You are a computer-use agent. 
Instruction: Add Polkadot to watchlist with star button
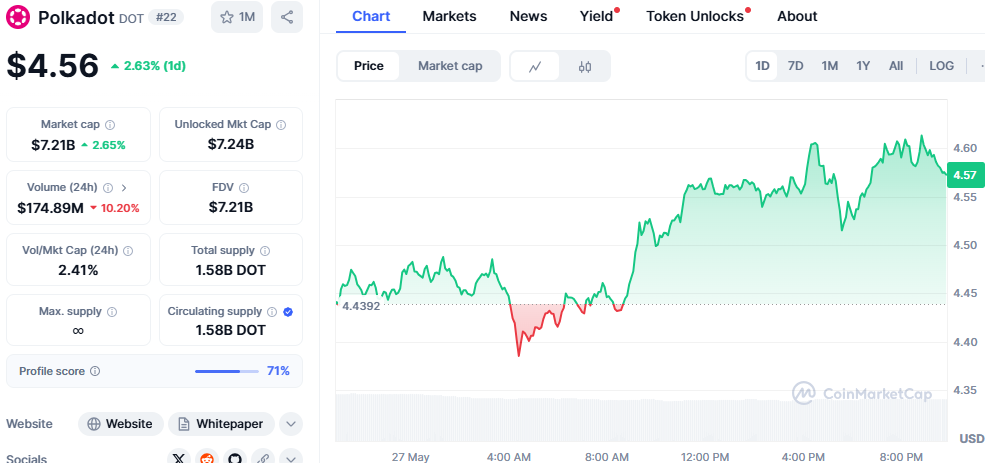237,17
